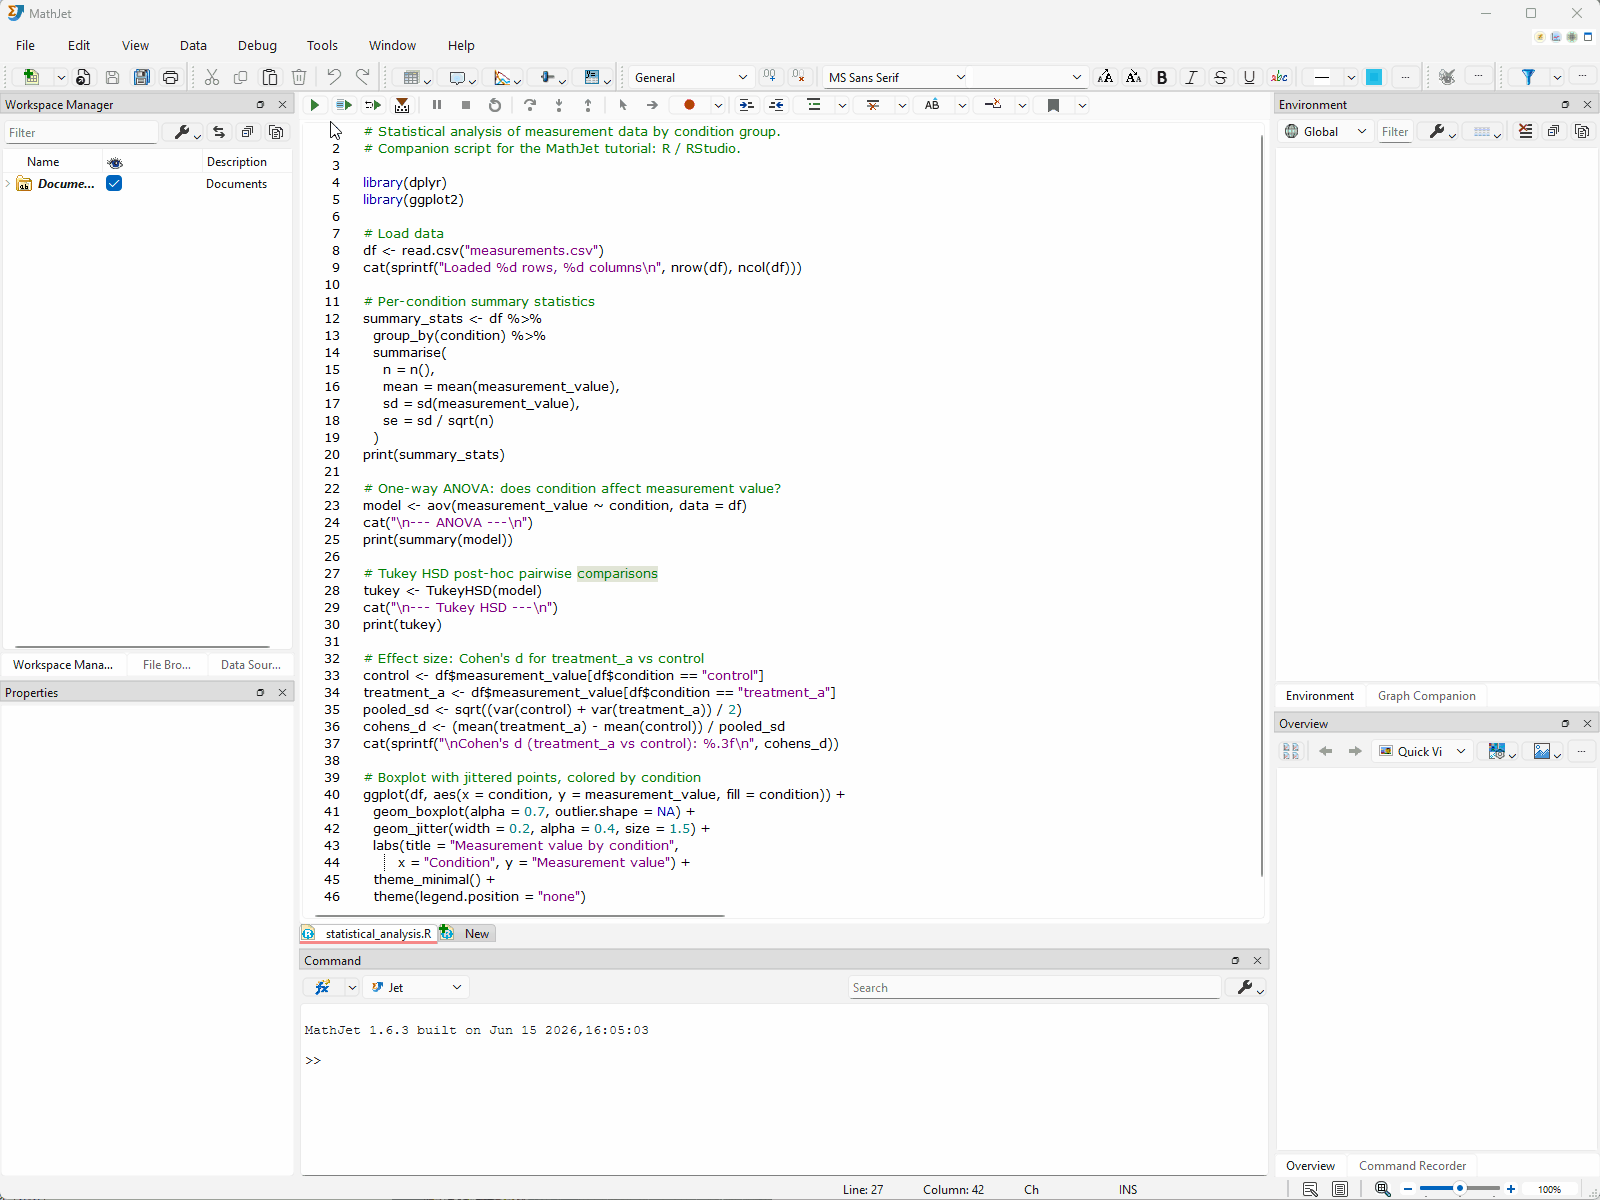Click the Workspace Manager filter field
Viewport: 1600px width, 1200px height.
point(81,132)
